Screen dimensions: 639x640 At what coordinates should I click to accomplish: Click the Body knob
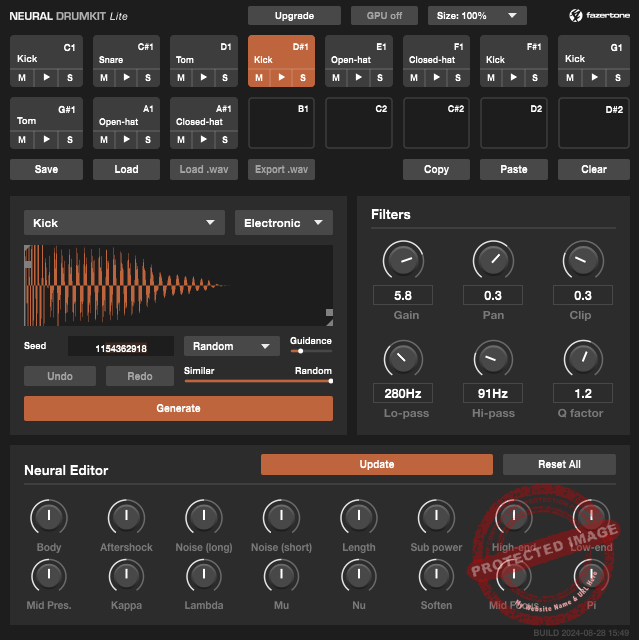point(49,516)
